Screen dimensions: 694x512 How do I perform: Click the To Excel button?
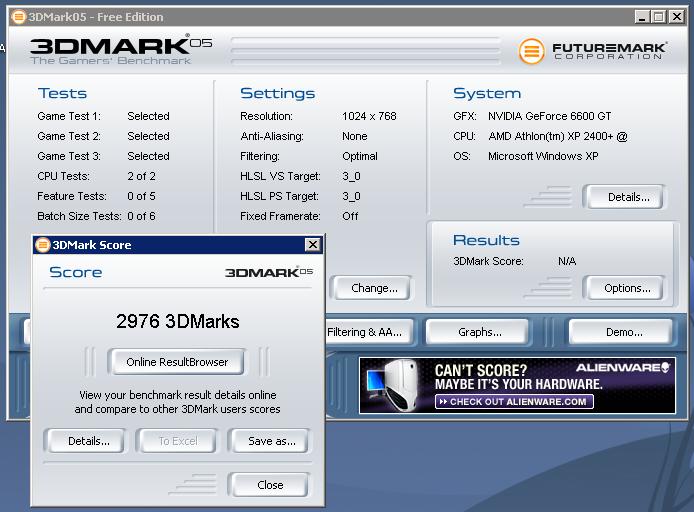178,441
